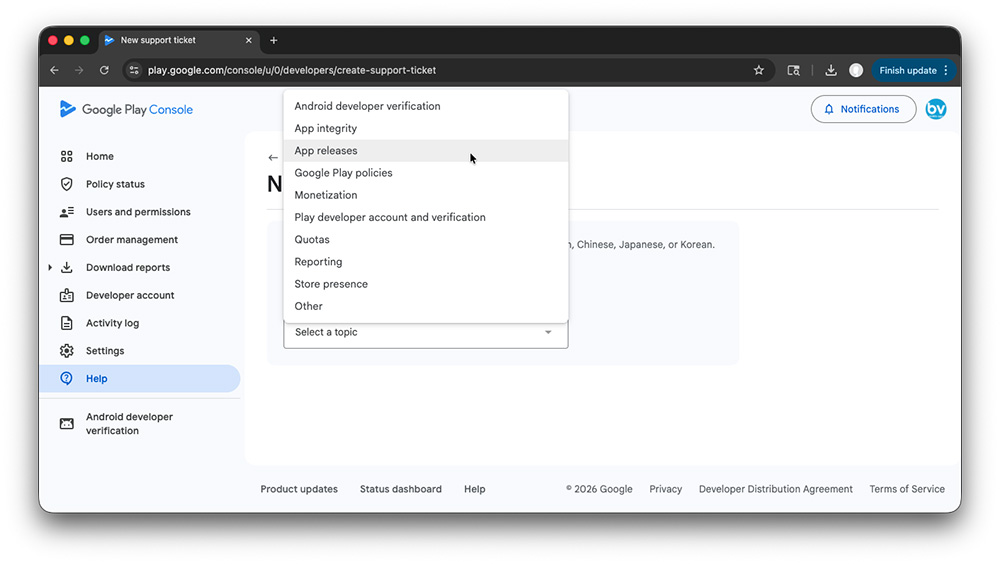Open Notifications

tap(863, 109)
